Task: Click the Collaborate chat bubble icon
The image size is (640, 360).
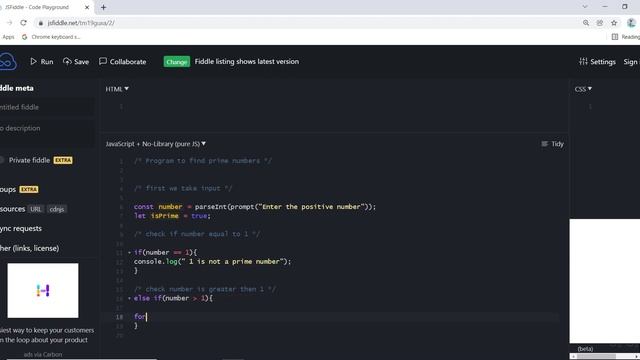Action: point(103,61)
